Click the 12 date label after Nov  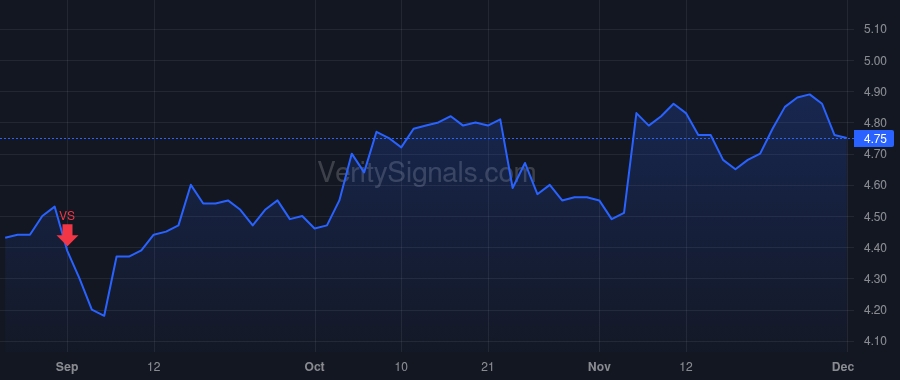pyautogui.click(x=686, y=367)
